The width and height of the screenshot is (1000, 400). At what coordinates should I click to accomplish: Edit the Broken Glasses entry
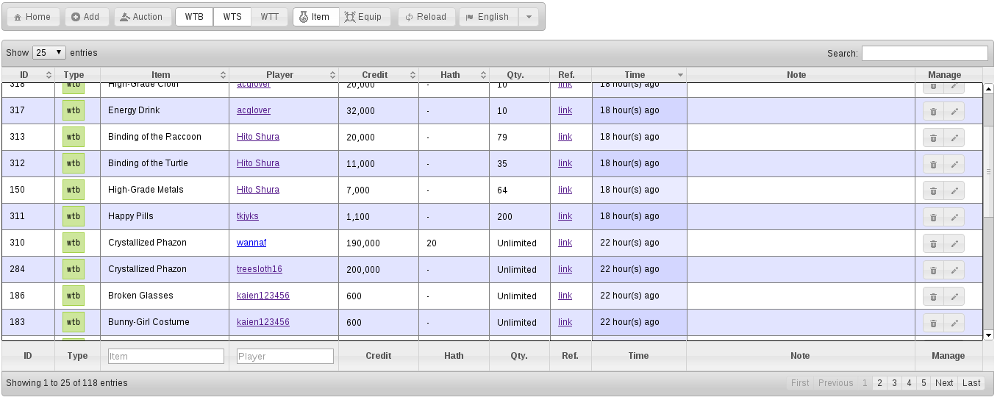tap(954, 297)
